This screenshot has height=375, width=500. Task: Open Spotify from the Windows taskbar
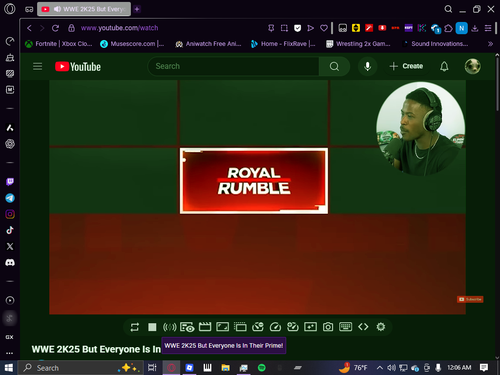point(262,368)
